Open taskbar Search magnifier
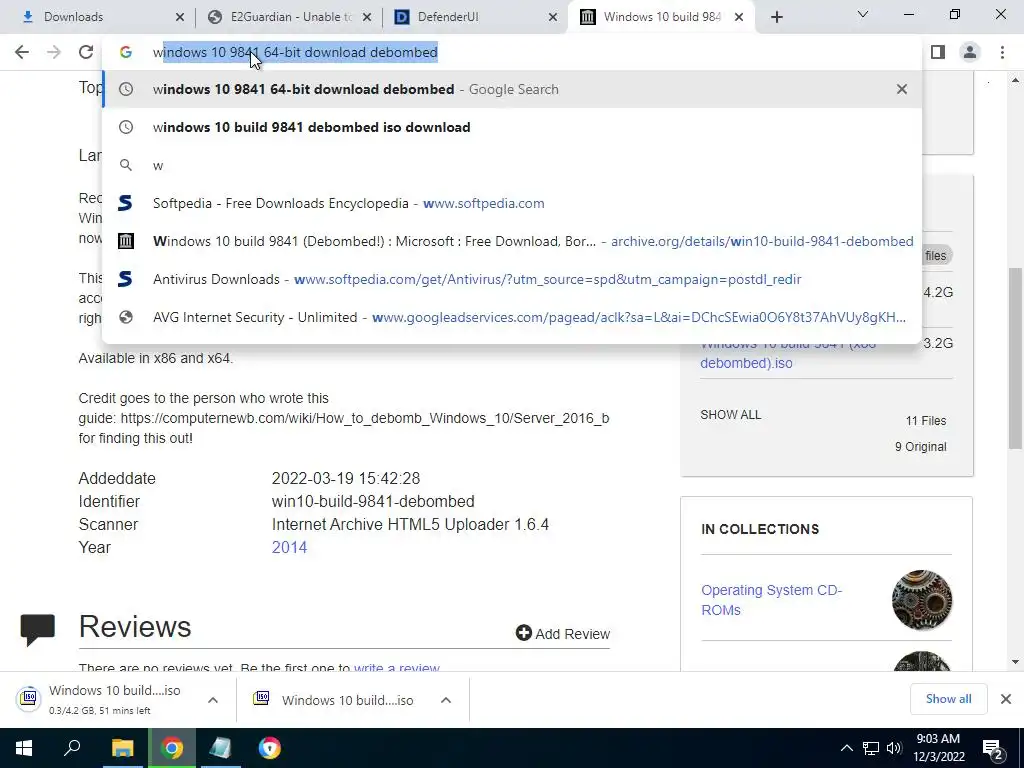The width and height of the screenshot is (1024, 768). 72,748
